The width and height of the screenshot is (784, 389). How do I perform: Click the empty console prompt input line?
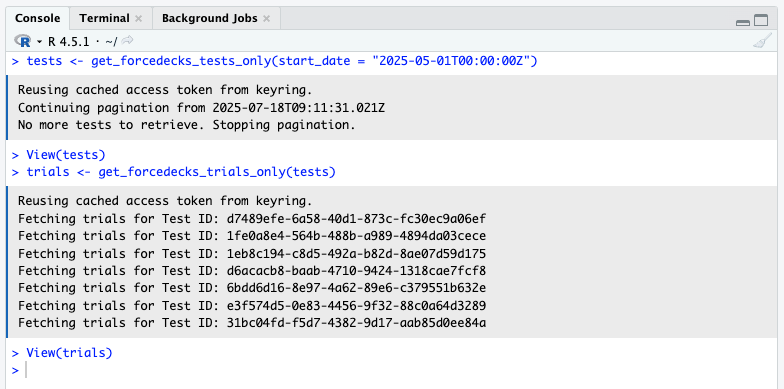[392, 370]
